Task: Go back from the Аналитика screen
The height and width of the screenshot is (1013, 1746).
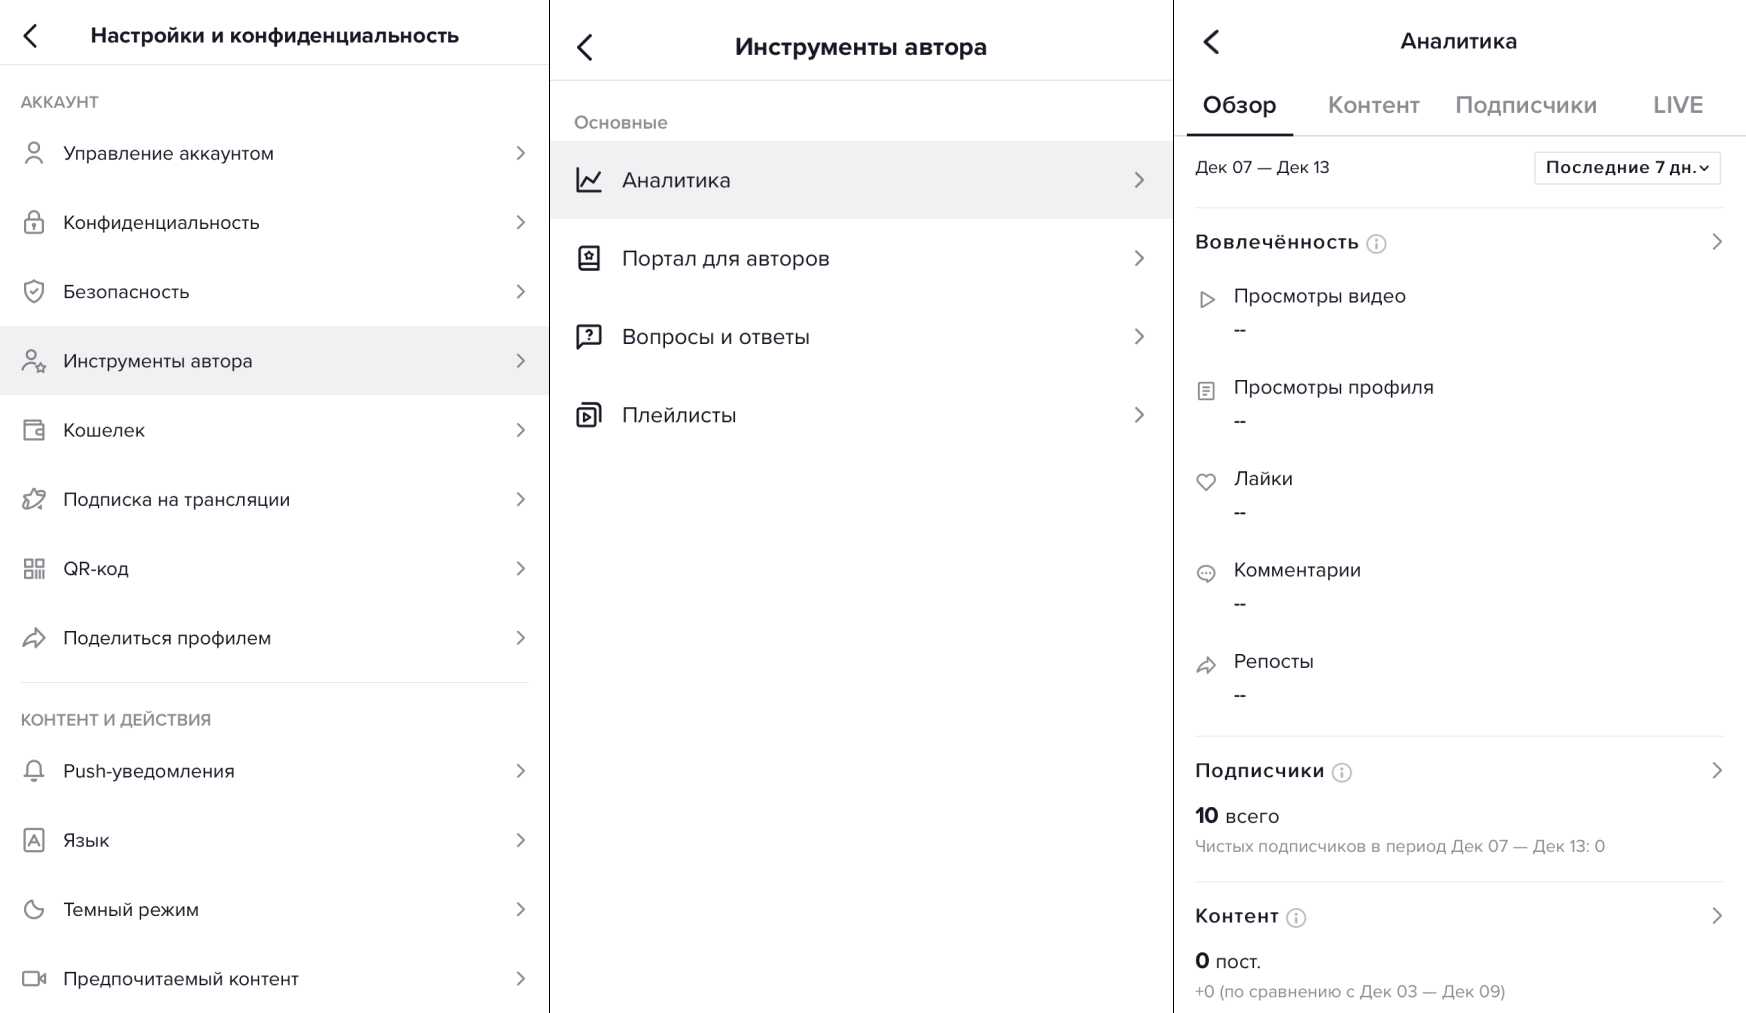Action: pos(1212,42)
